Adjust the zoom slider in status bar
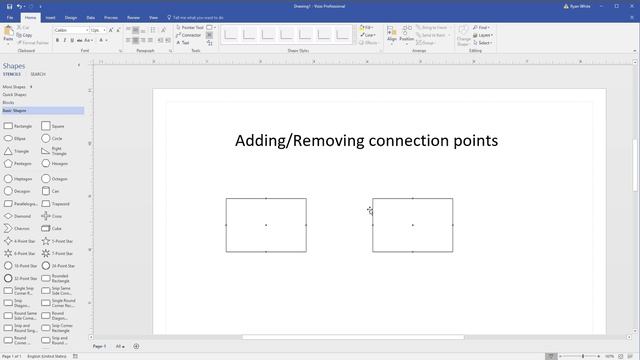Screen dimensions: 640x360 (x=583, y=356)
